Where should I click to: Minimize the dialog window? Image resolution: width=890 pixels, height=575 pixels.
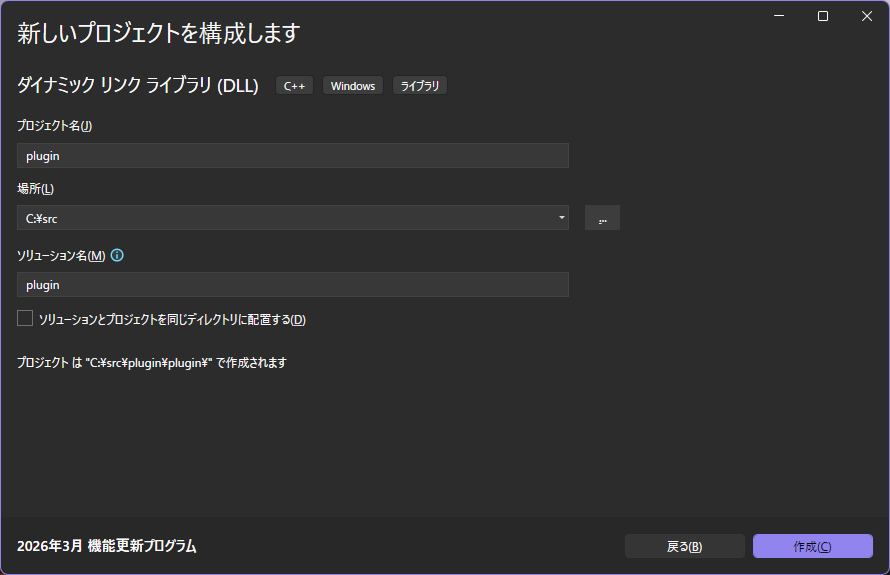pos(779,16)
